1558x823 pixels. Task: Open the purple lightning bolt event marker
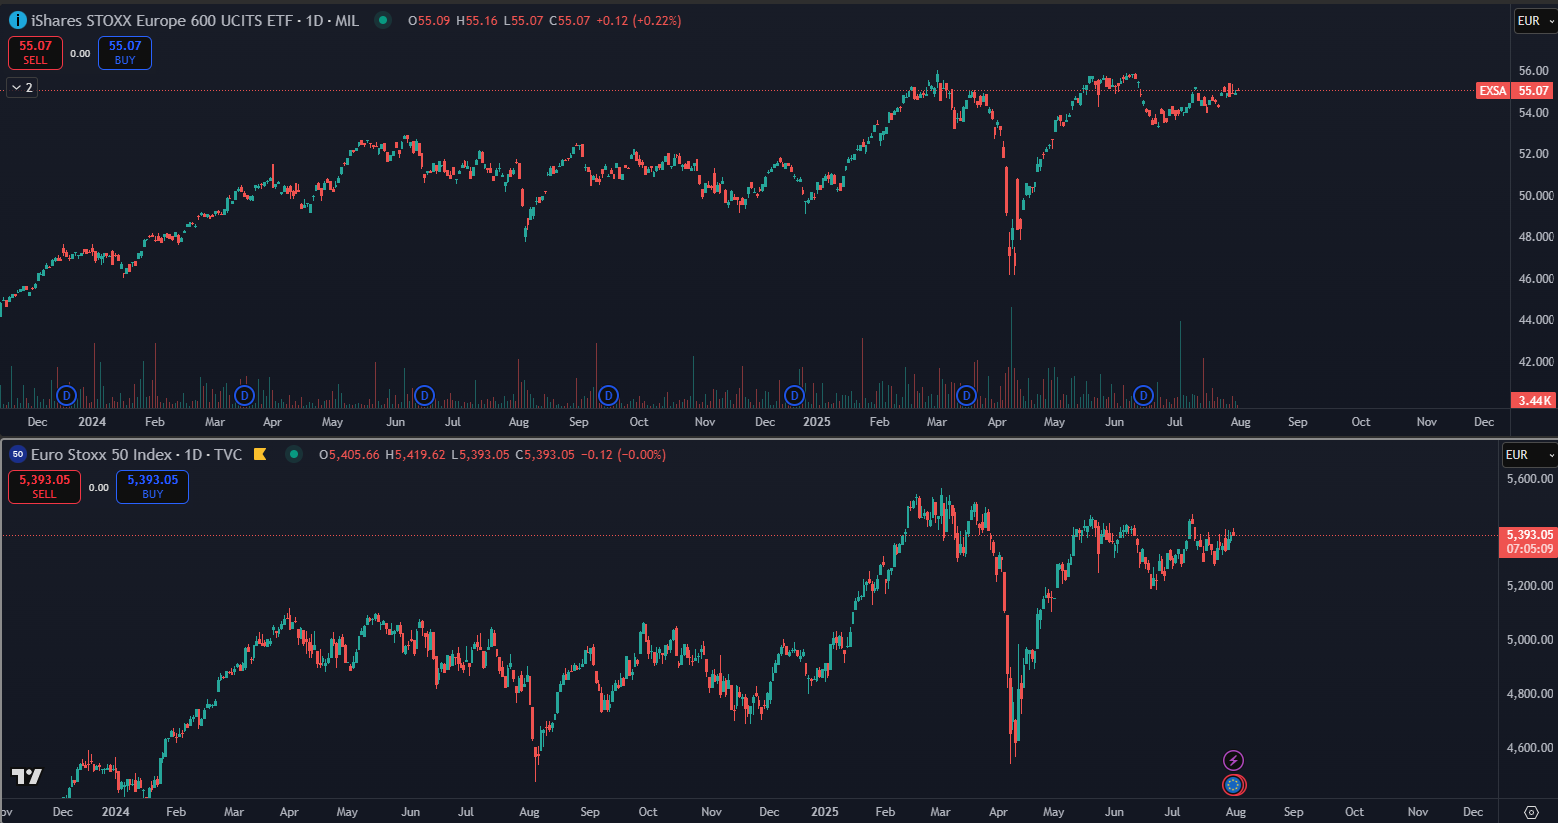1233,761
